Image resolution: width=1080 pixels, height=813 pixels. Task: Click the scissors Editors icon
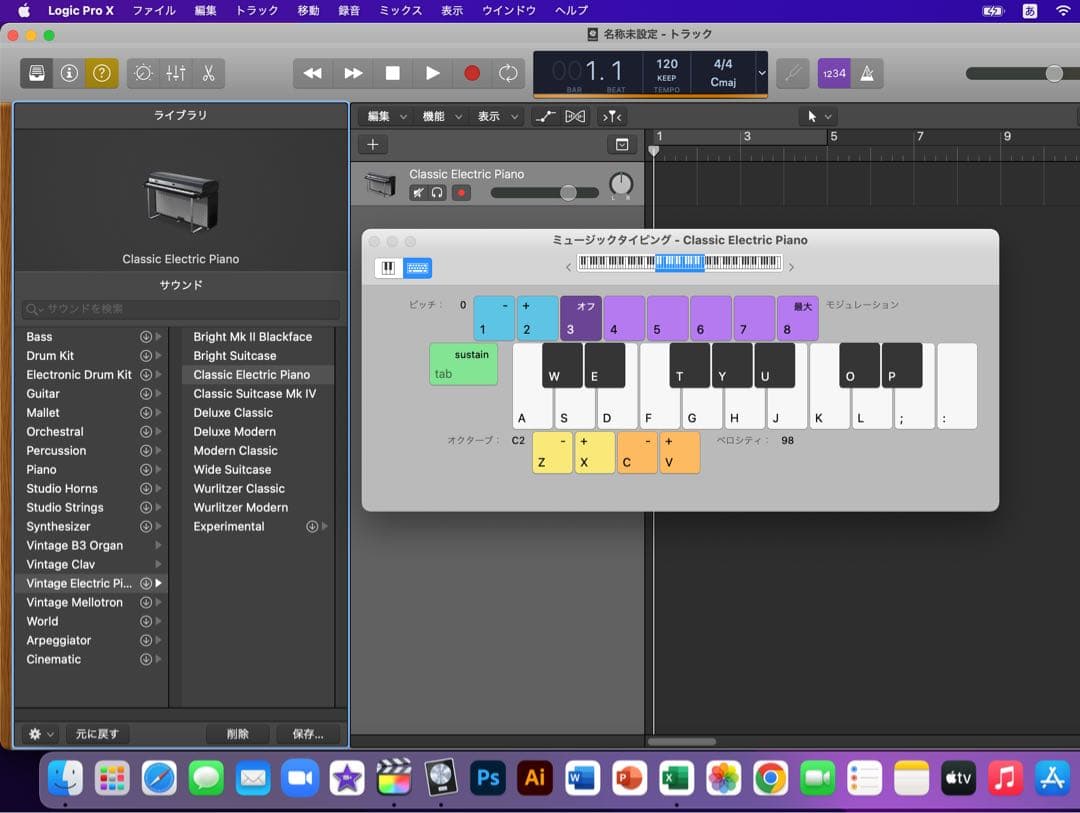208,73
